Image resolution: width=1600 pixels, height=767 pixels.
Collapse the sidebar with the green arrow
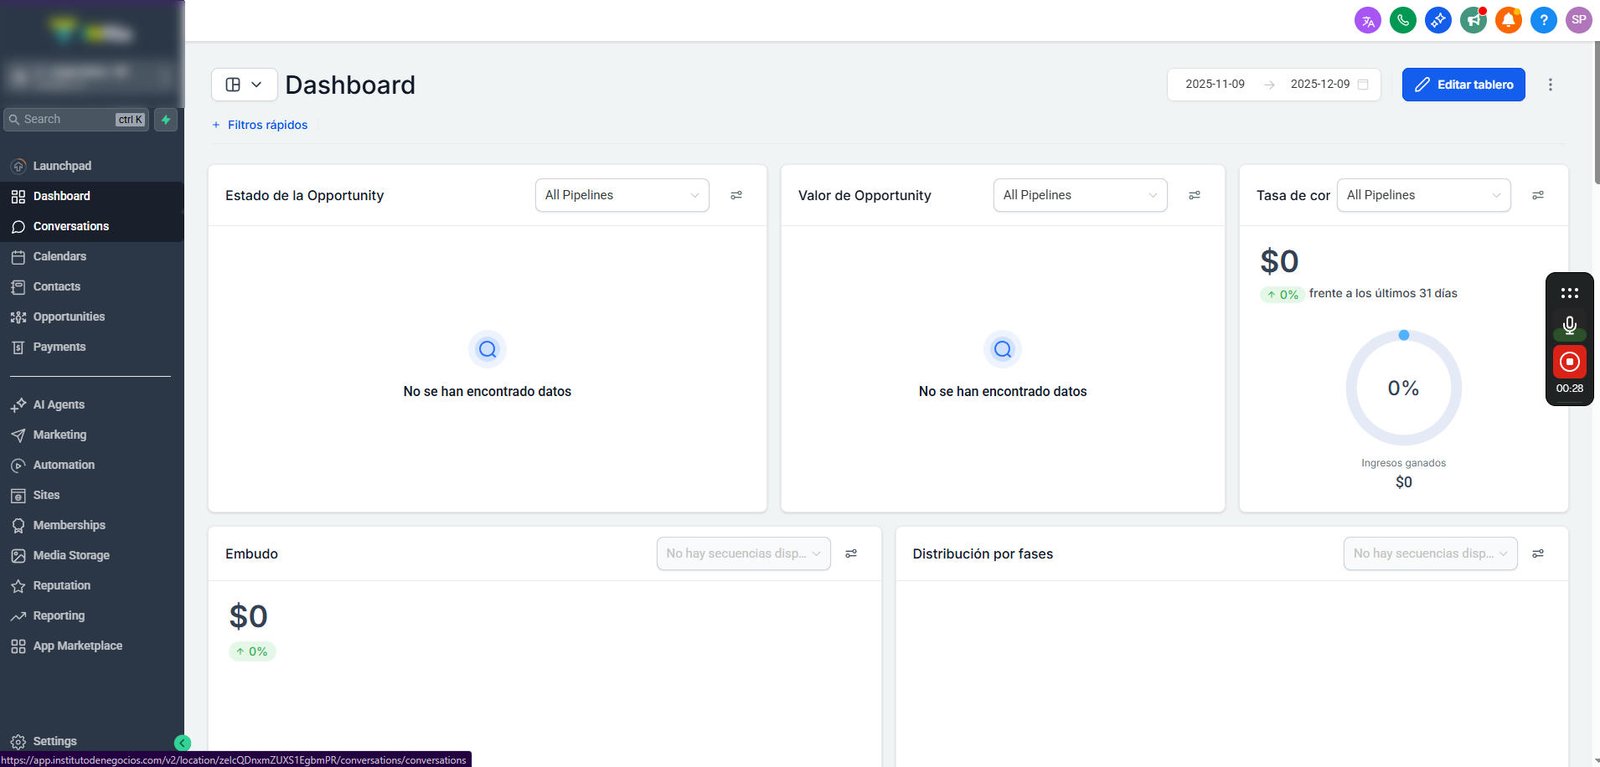point(182,743)
